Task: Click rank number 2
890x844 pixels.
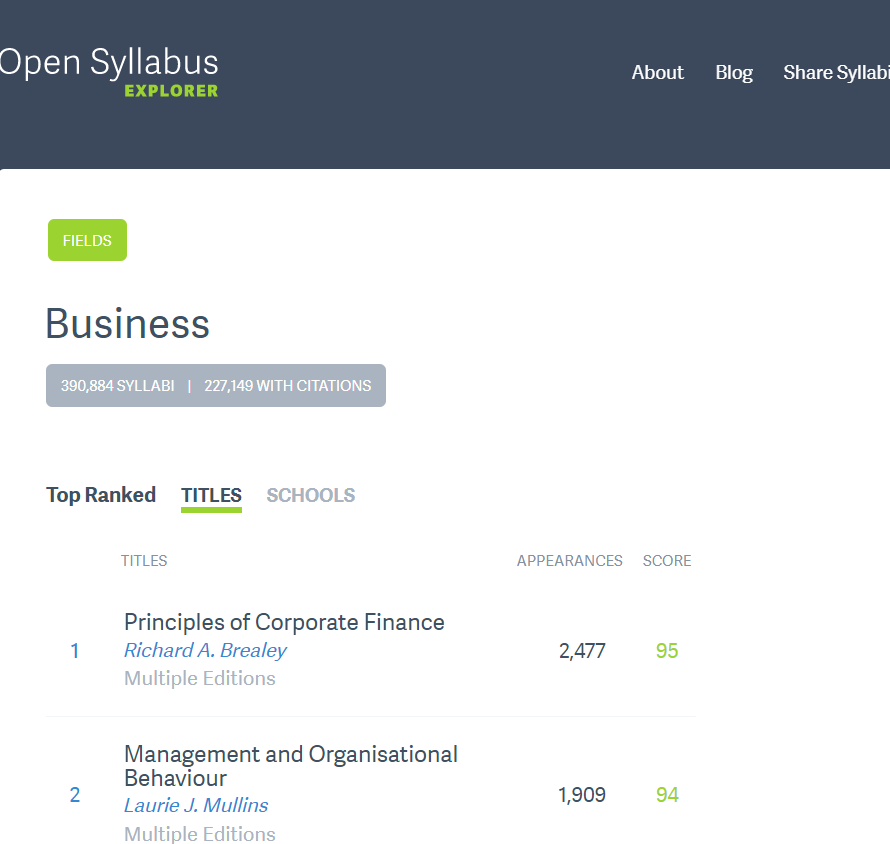Action: (74, 795)
